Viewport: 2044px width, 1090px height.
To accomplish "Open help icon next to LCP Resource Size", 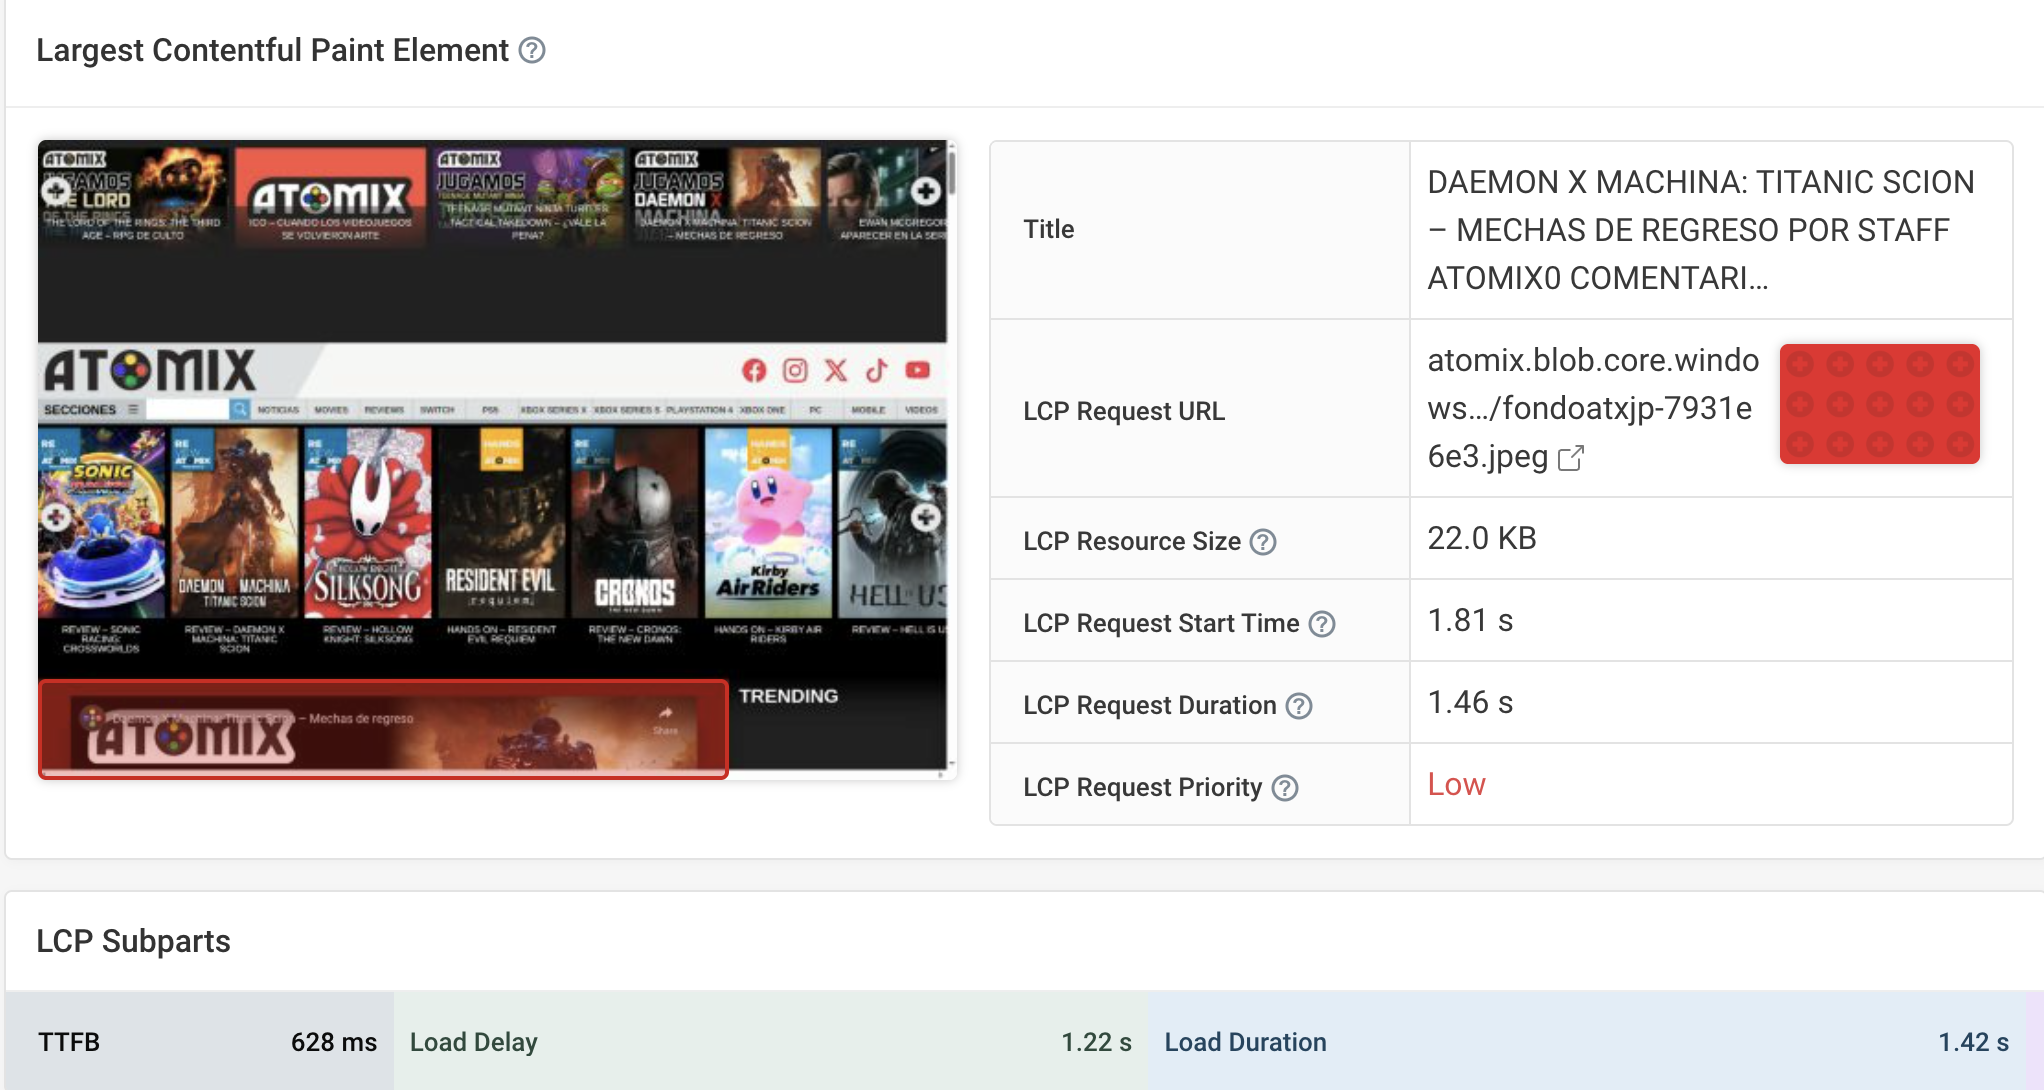I will point(1264,542).
